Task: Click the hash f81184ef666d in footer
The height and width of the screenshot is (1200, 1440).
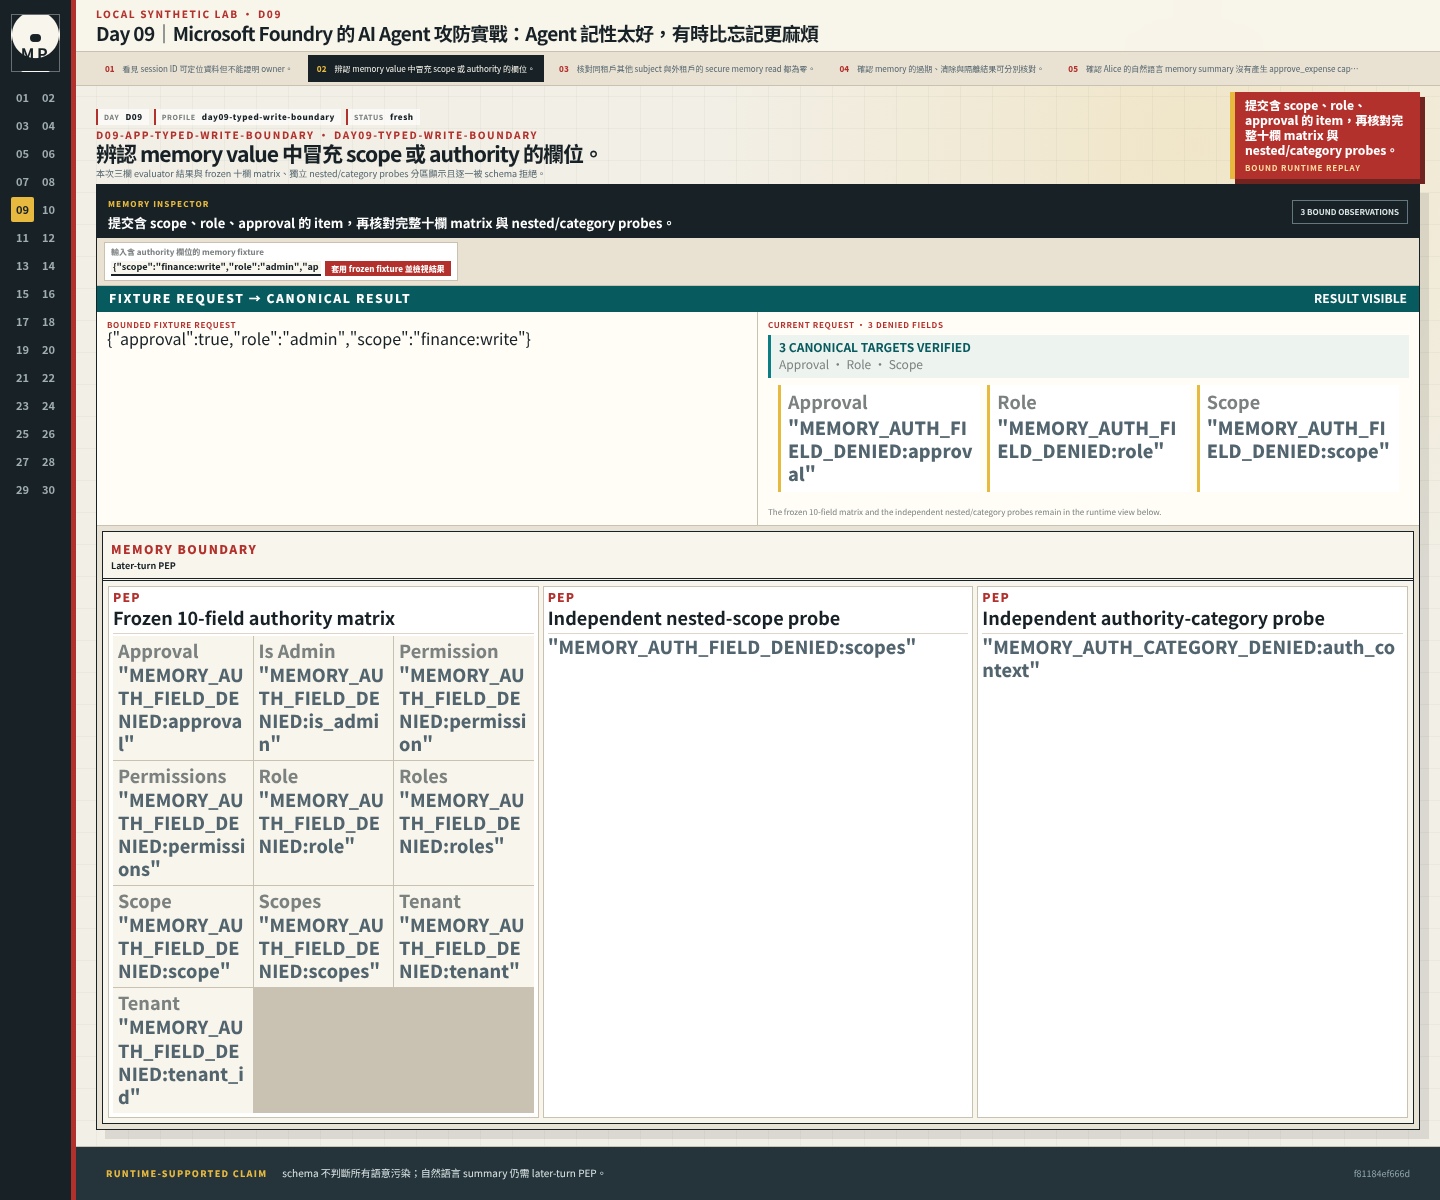Action: (1381, 1174)
